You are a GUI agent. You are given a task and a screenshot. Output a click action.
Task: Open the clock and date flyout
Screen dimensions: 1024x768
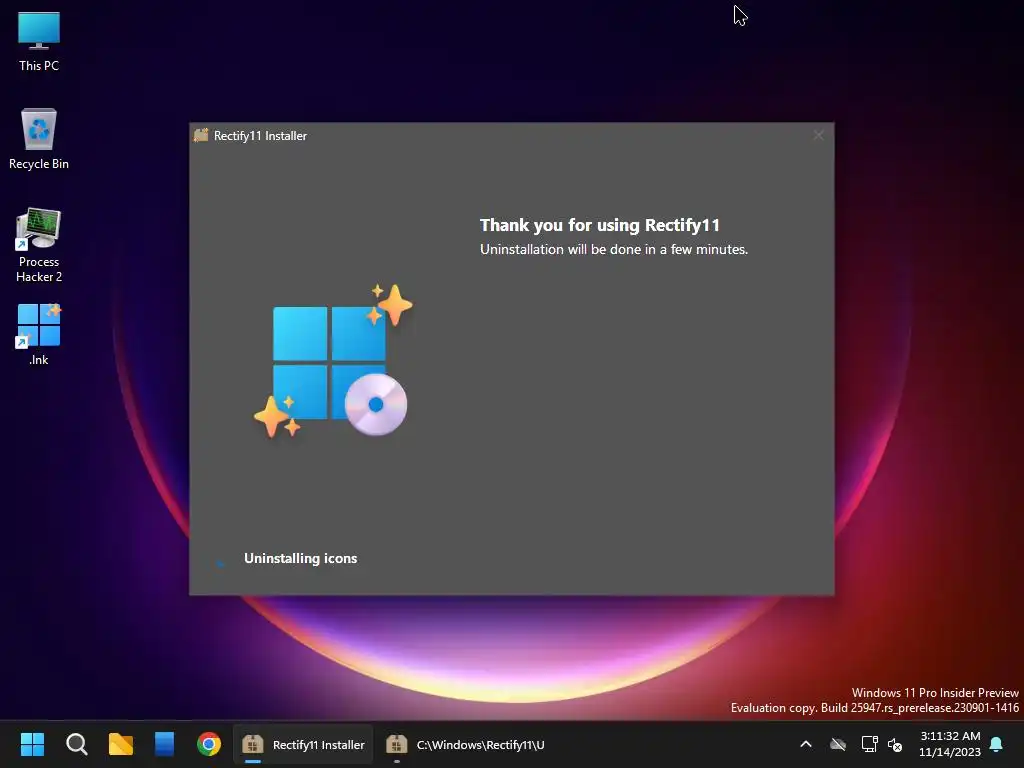click(x=950, y=744)
